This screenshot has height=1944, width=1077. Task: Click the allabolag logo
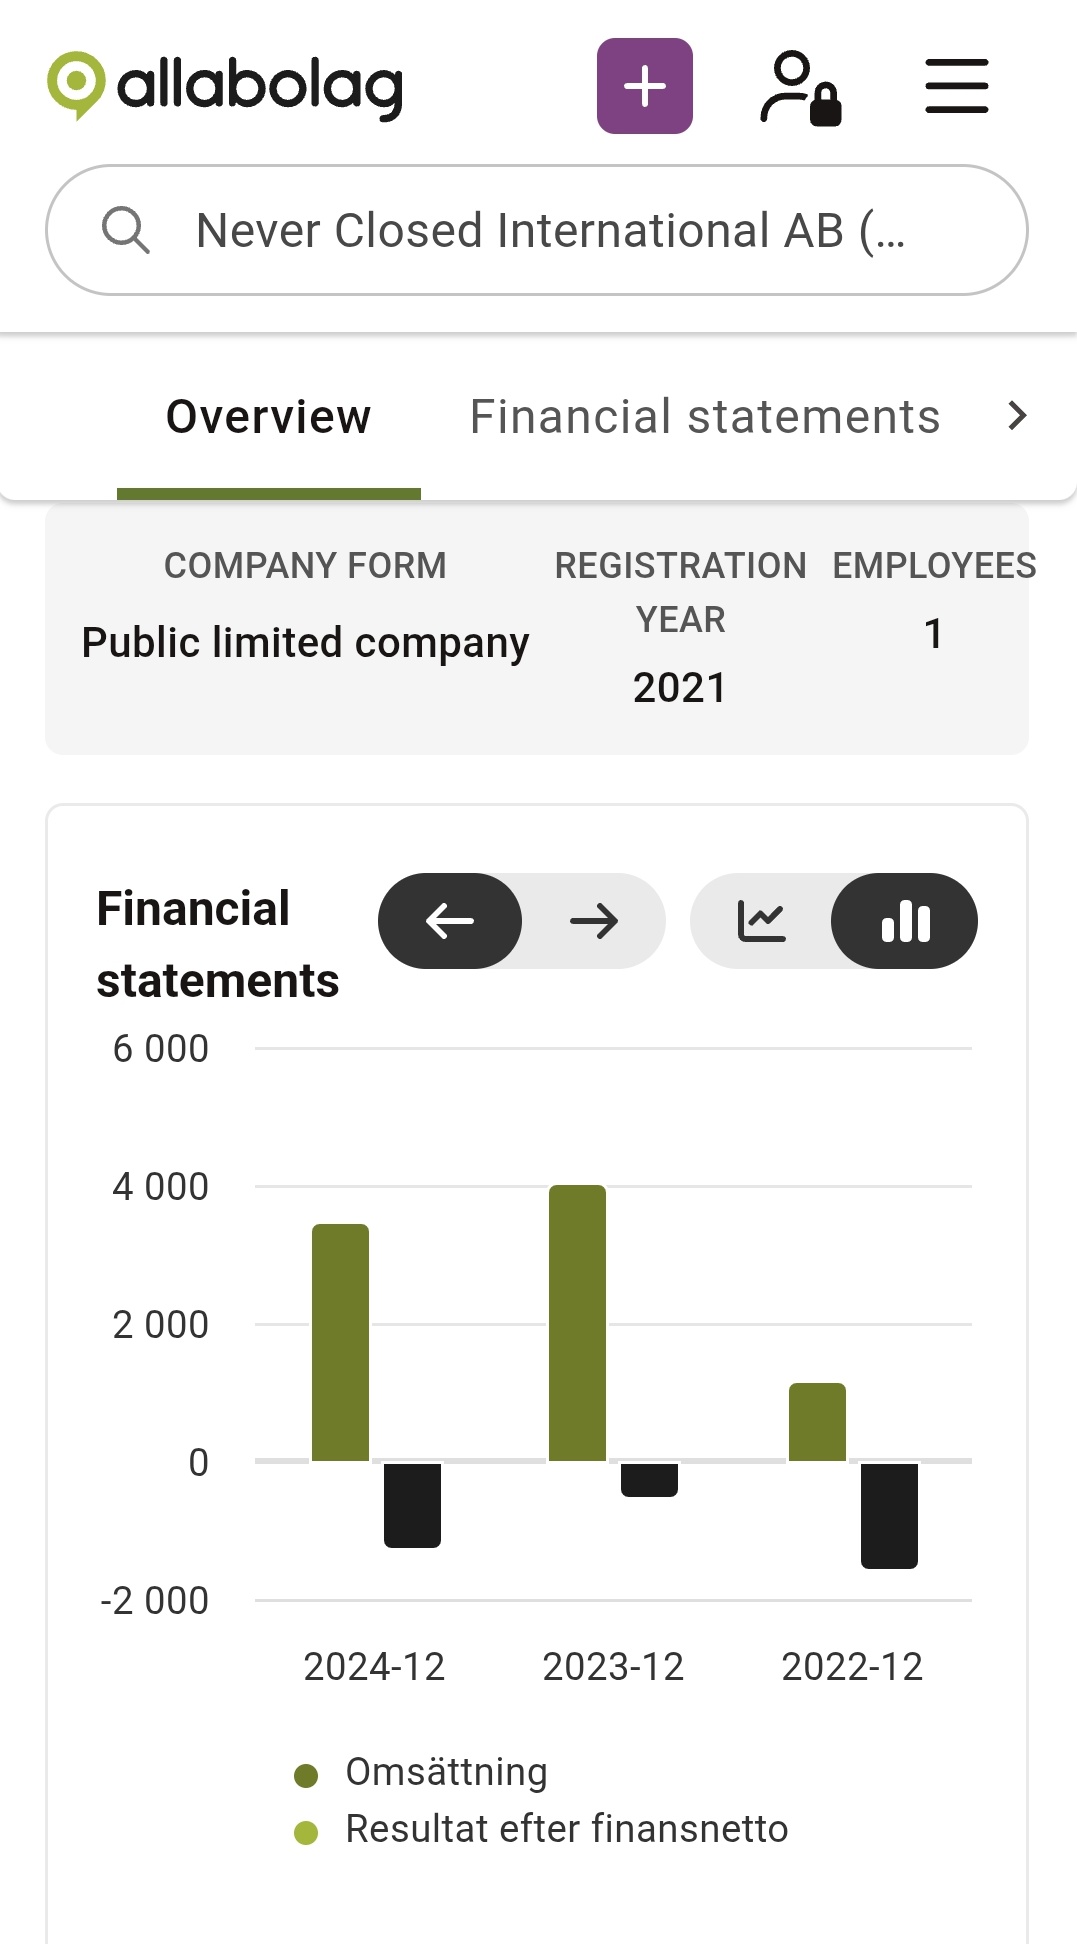(225, 86)
